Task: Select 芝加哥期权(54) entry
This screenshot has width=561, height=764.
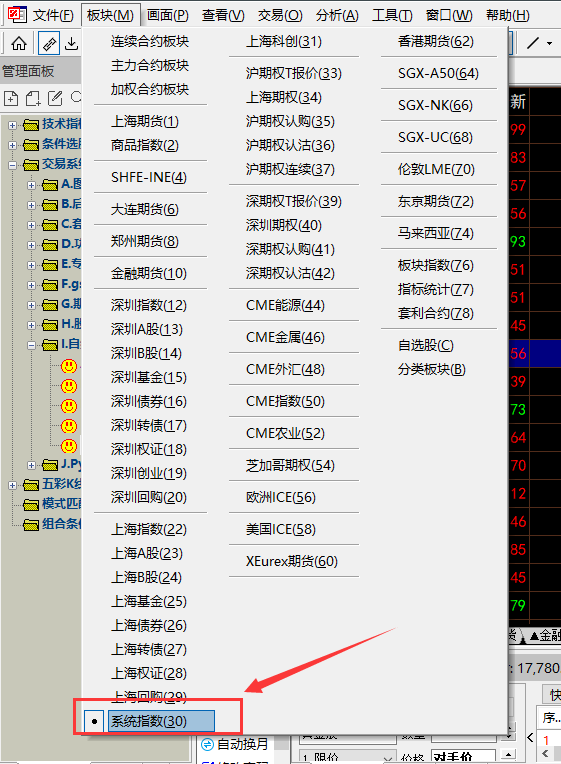Action: 290,465
